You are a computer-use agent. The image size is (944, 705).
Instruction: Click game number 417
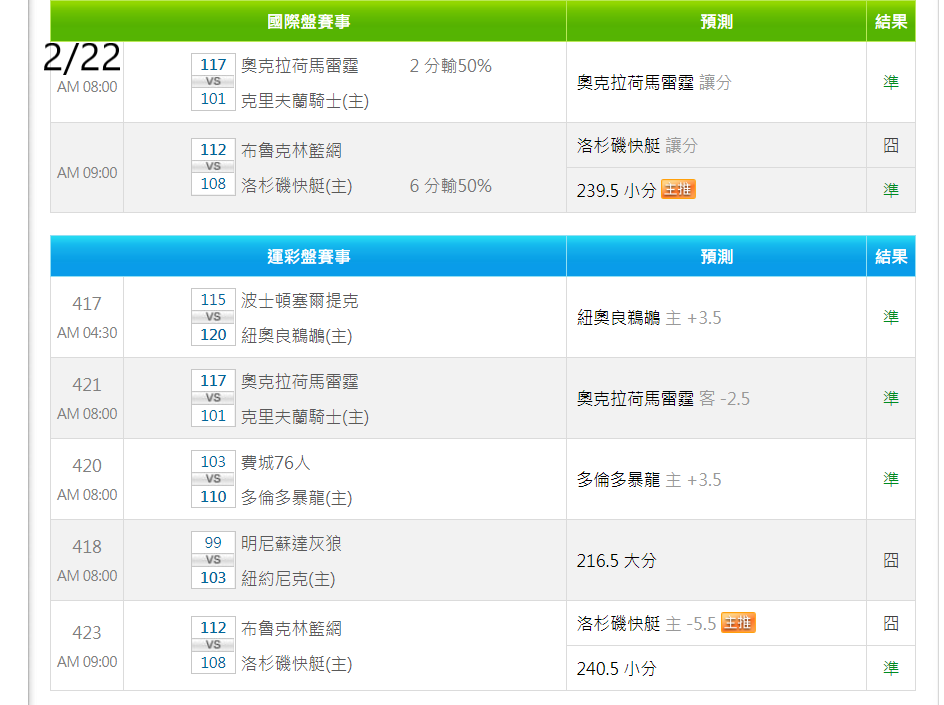coord(87,303)
